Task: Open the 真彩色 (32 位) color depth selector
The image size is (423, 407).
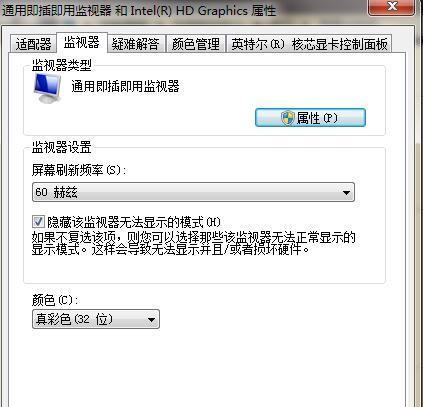Action: coord(96,319)
